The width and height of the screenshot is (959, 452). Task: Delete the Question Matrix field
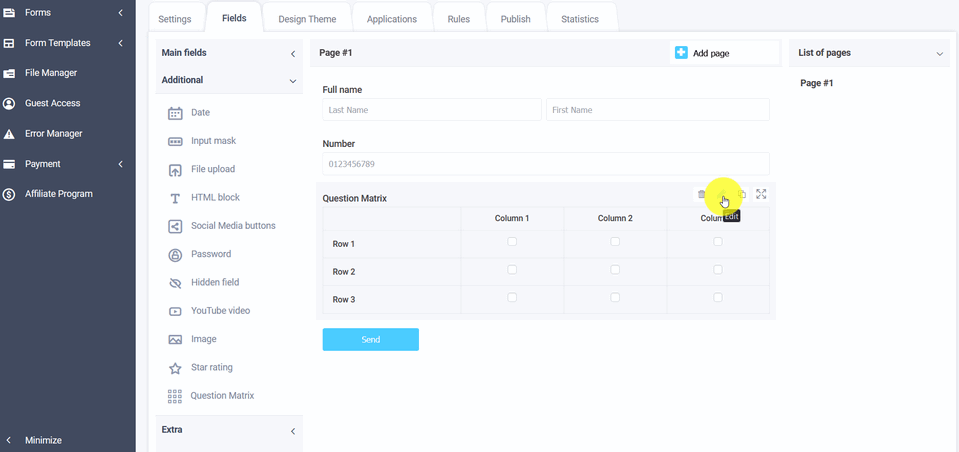[x=702, y=194]
